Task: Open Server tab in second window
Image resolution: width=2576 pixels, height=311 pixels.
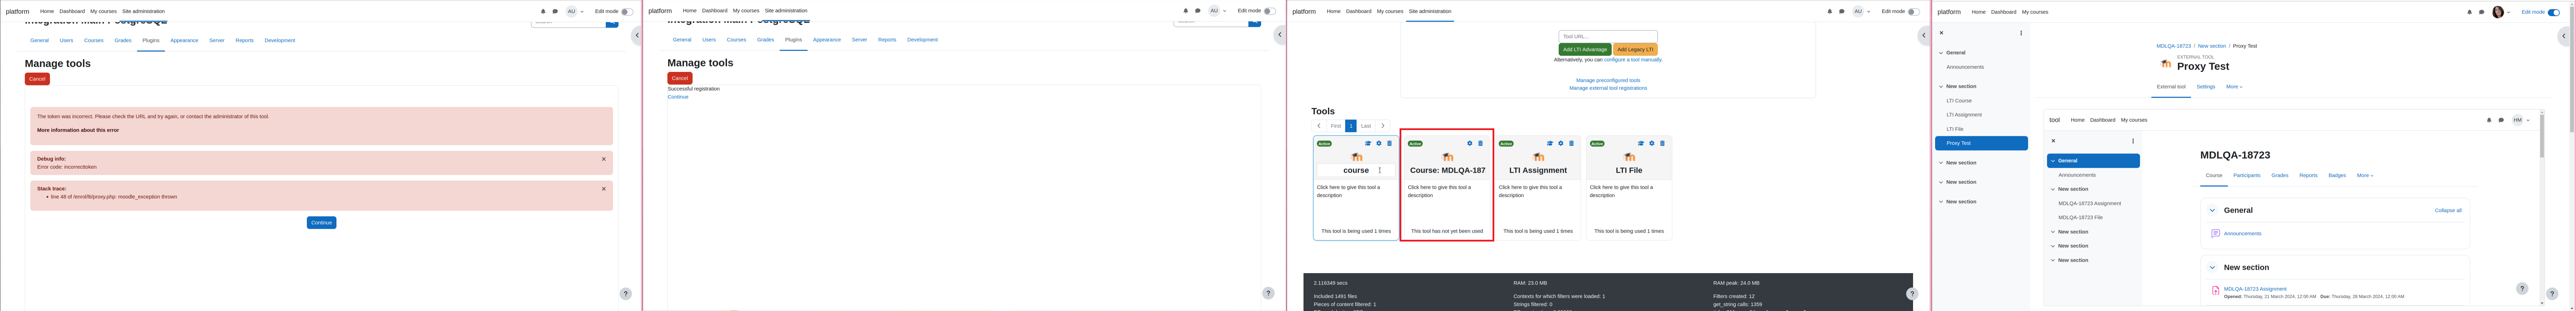Action: pyautogui.click(x=859, y=40)
